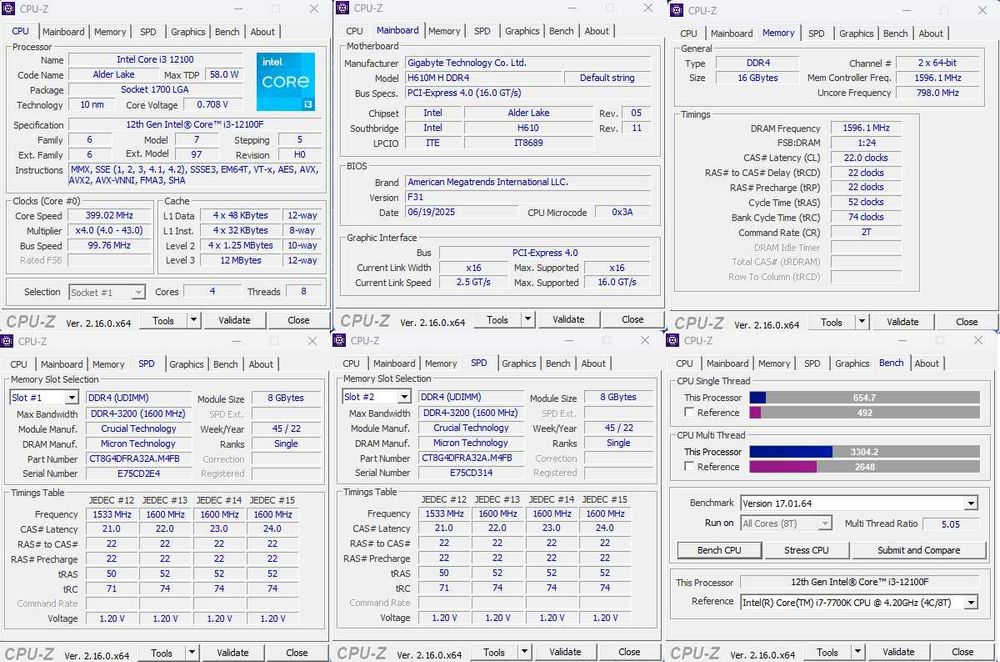Expand Tools arrow in the Slot #2 window

[524, 652]
